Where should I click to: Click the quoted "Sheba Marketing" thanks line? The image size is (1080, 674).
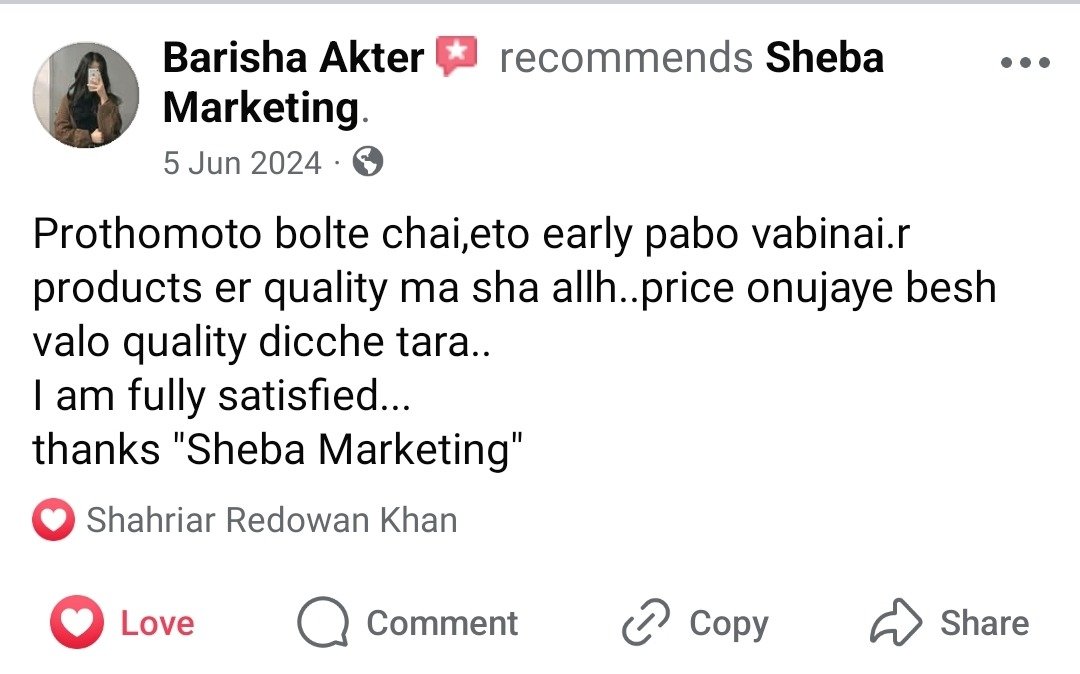click(x=279, y=450)
